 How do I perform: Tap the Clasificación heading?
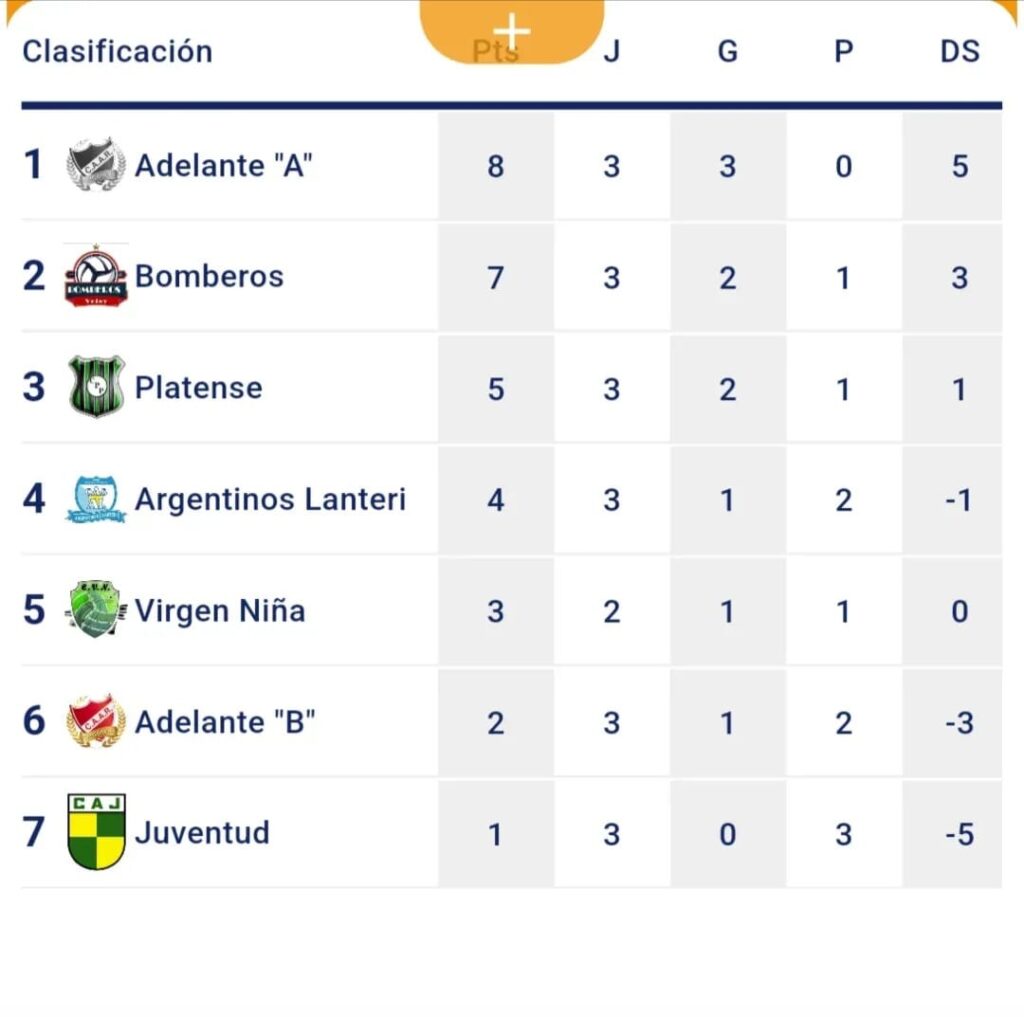coord(117,51)
